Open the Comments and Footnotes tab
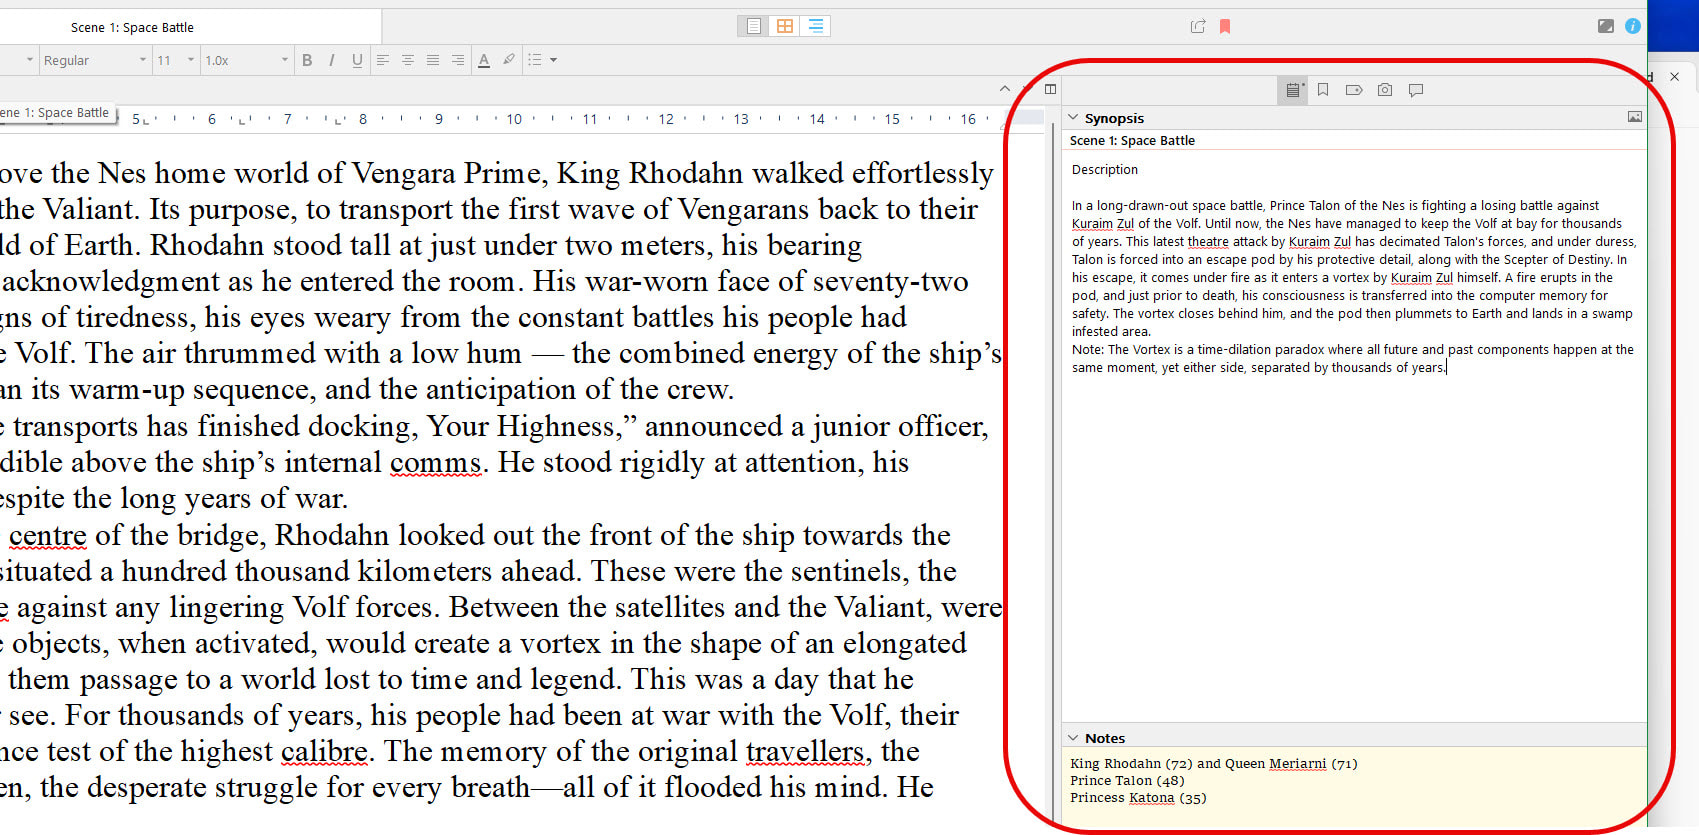The image size is (1699, 835). tap(1416, 90)
